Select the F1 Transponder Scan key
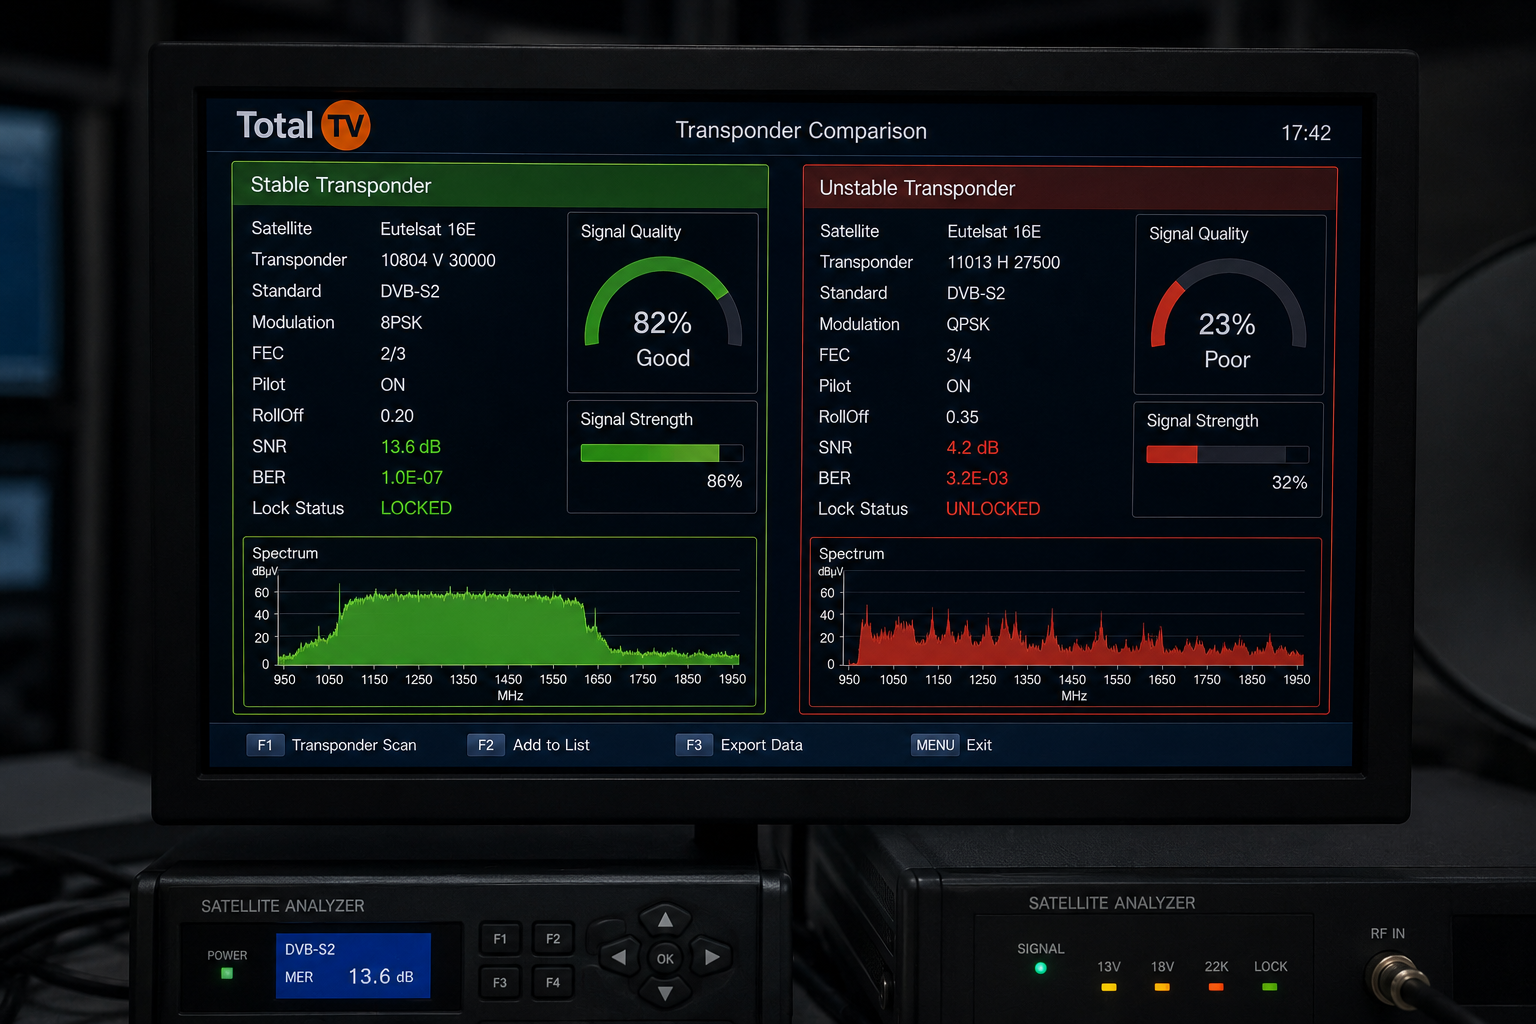 point(333,745)
